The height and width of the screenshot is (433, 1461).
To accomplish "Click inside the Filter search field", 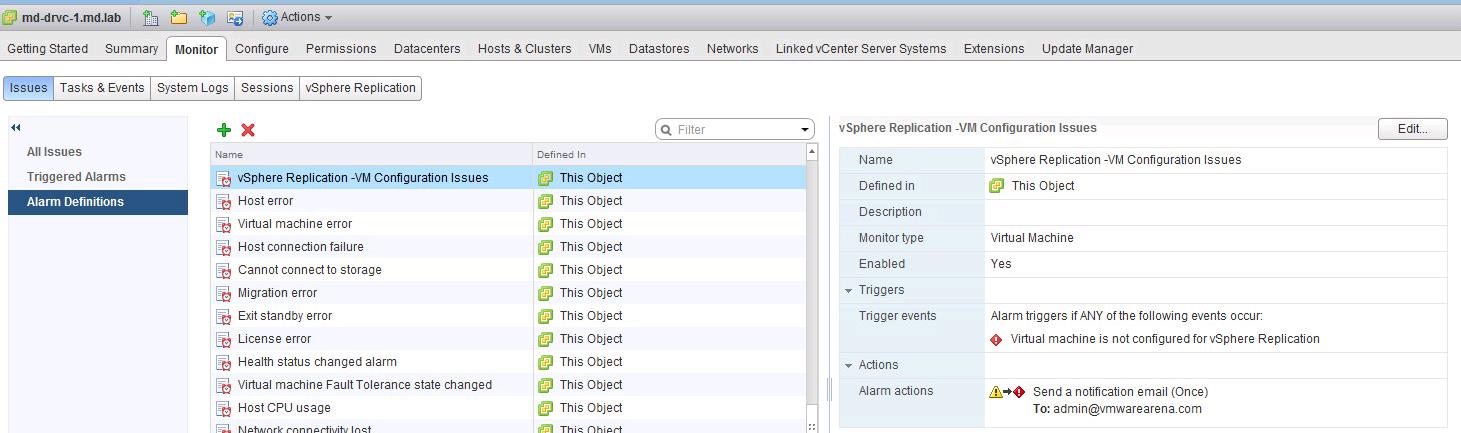I will tap(735, 130).
